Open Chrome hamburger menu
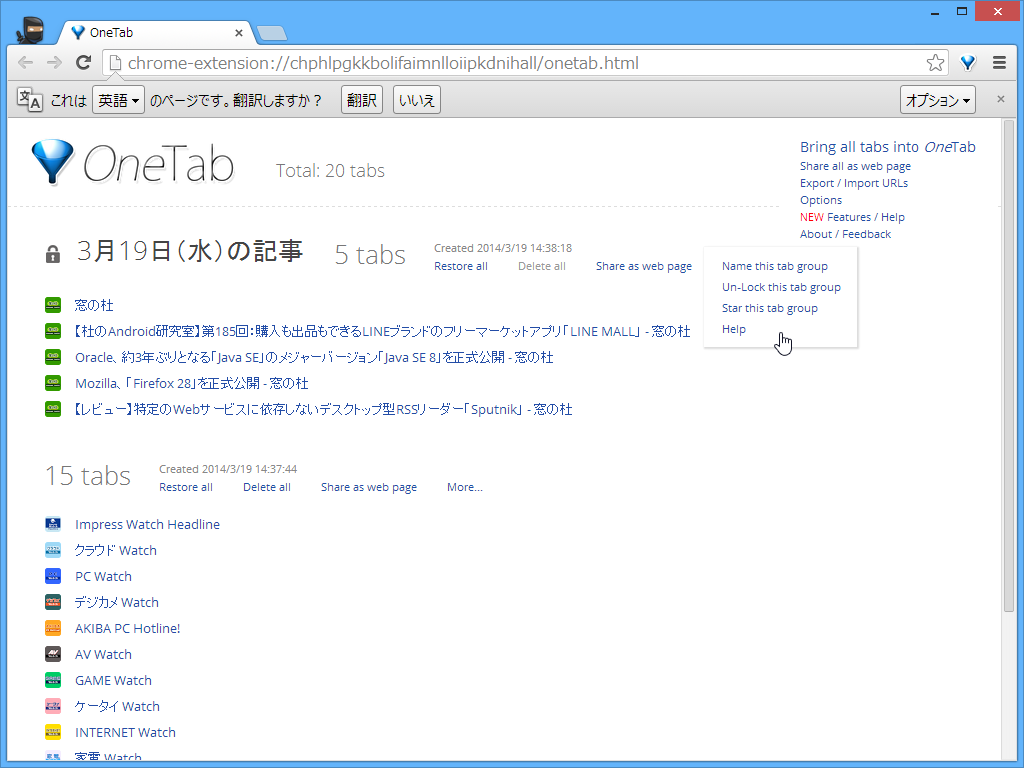This screenshot has width=1024, height=768. pos(999,63)
